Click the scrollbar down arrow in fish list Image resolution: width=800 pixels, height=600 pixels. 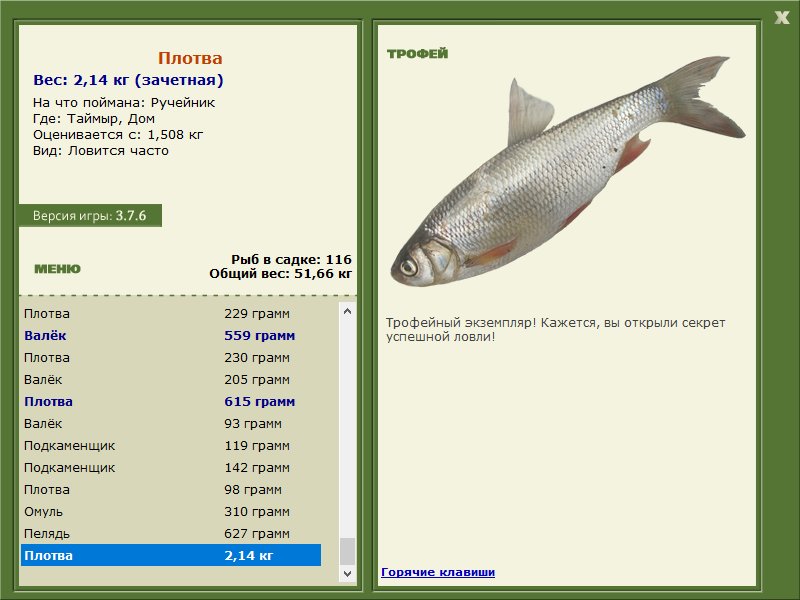(x=347, y=573)
